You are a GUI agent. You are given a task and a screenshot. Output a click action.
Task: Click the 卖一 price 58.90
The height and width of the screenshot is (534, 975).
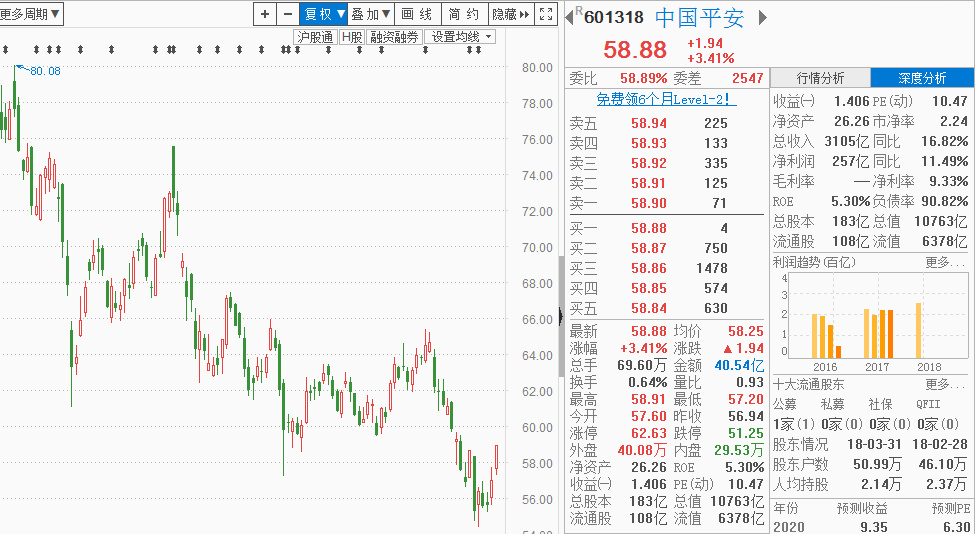[x=649, y=203]
